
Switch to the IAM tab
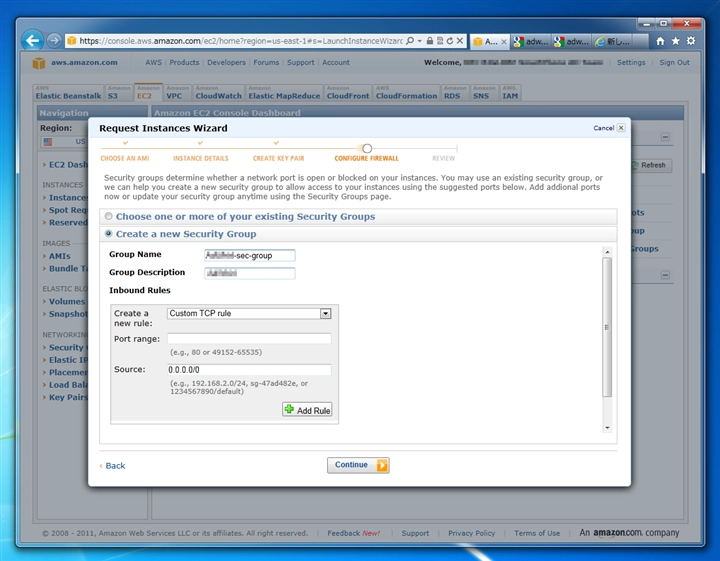coord(510,93)
